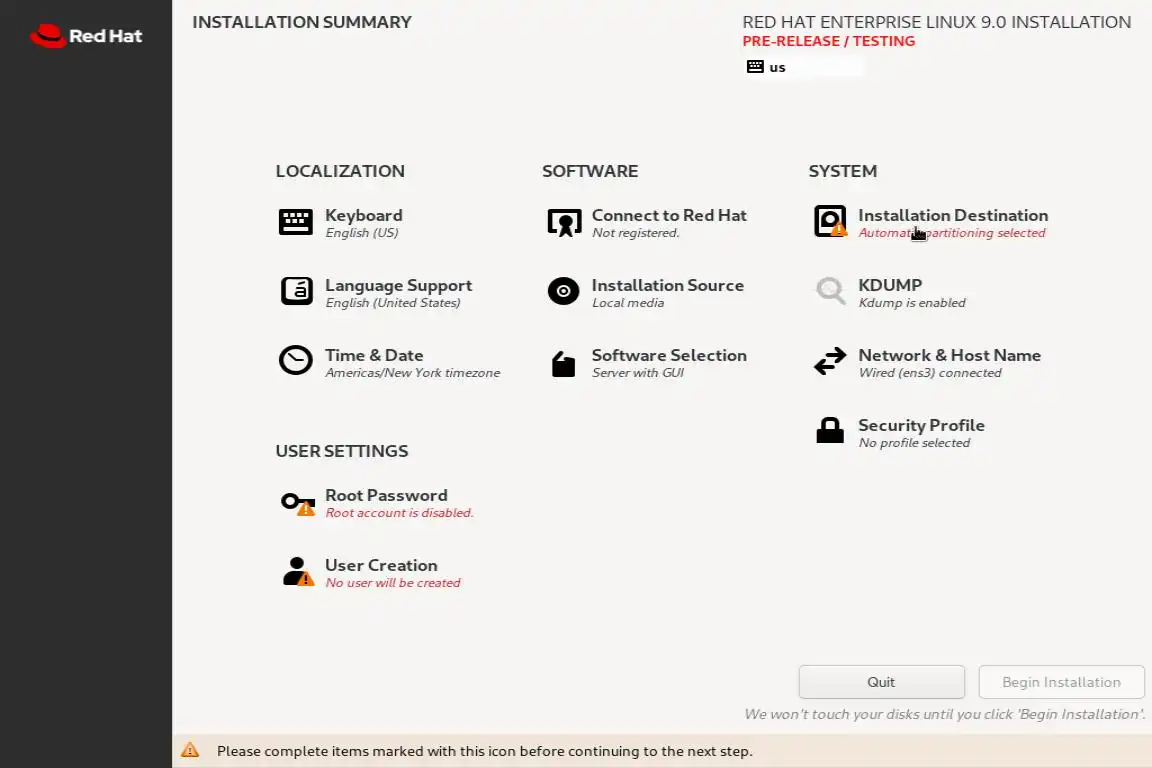1152x768 pixels.
Task: Open Time & Date configuration label
Action: pos(374,355)
